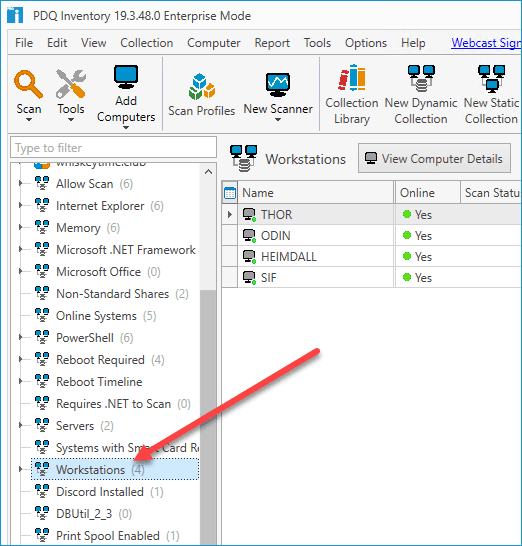Open the Collection Library icon
This screenshot has width=522, height=546.
352,77
